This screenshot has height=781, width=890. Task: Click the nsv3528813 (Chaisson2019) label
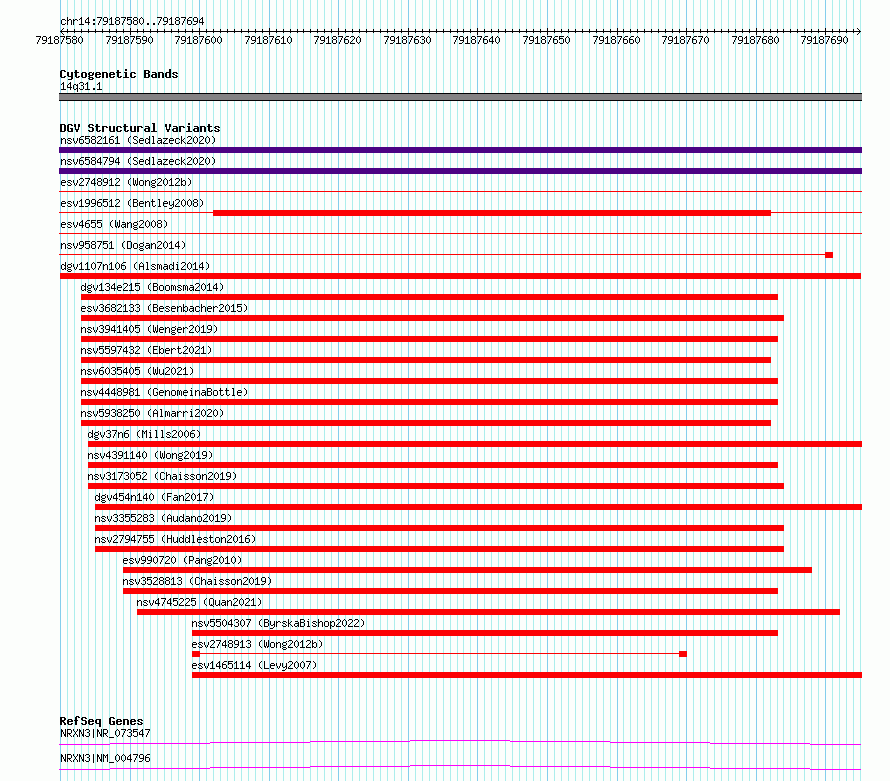(198, 581)
